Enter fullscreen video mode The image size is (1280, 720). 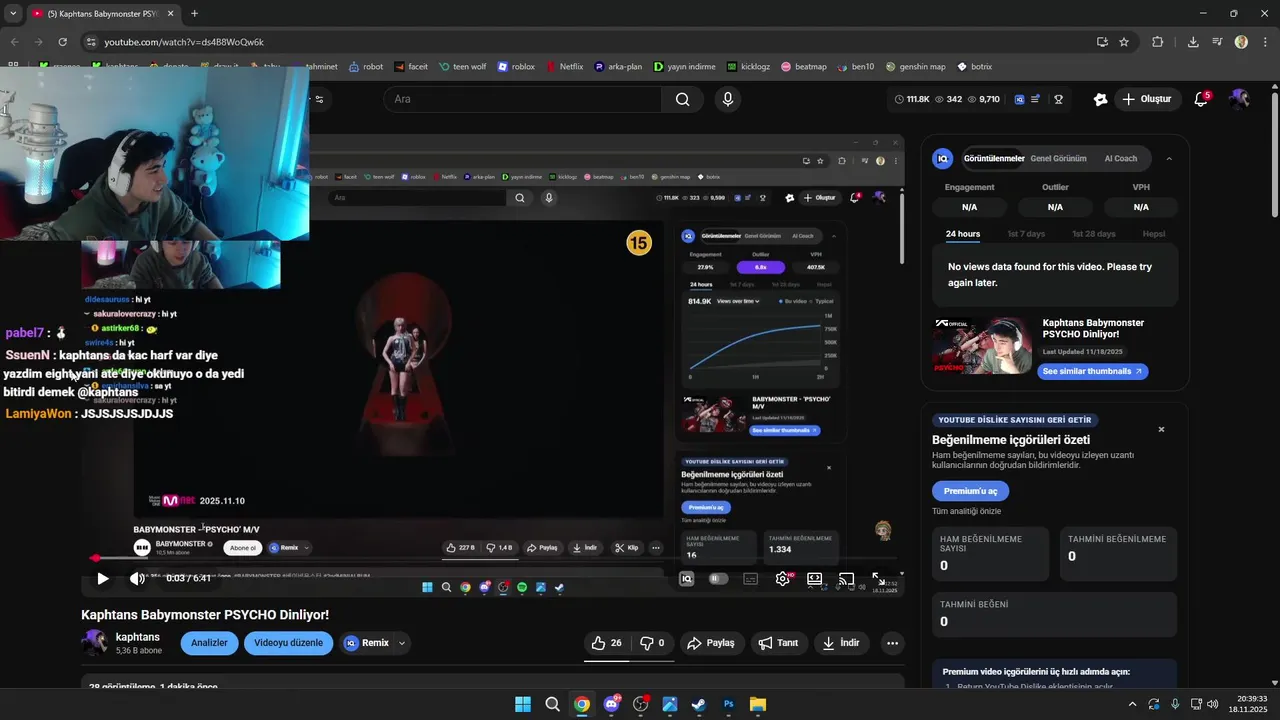[877, 578]
